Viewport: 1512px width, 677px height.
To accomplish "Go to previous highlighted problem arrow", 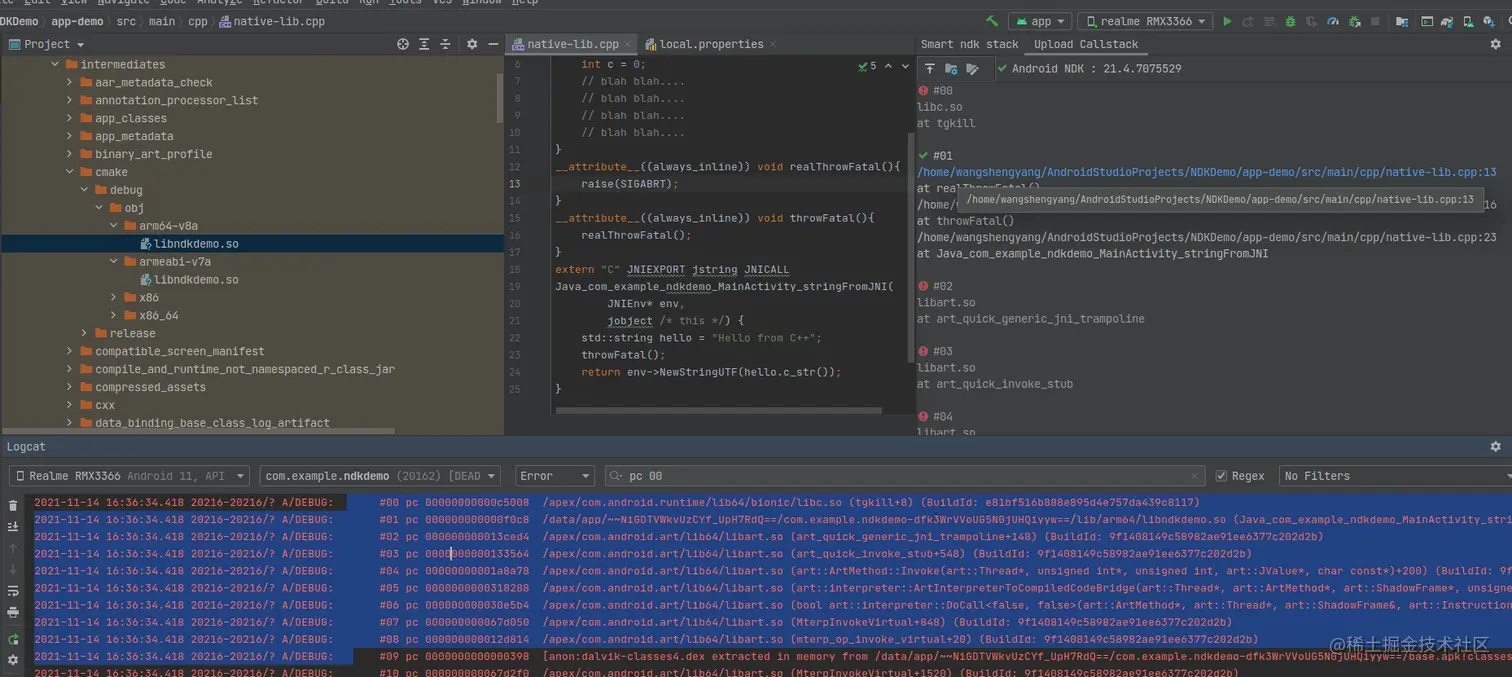I will coord(888,66).
